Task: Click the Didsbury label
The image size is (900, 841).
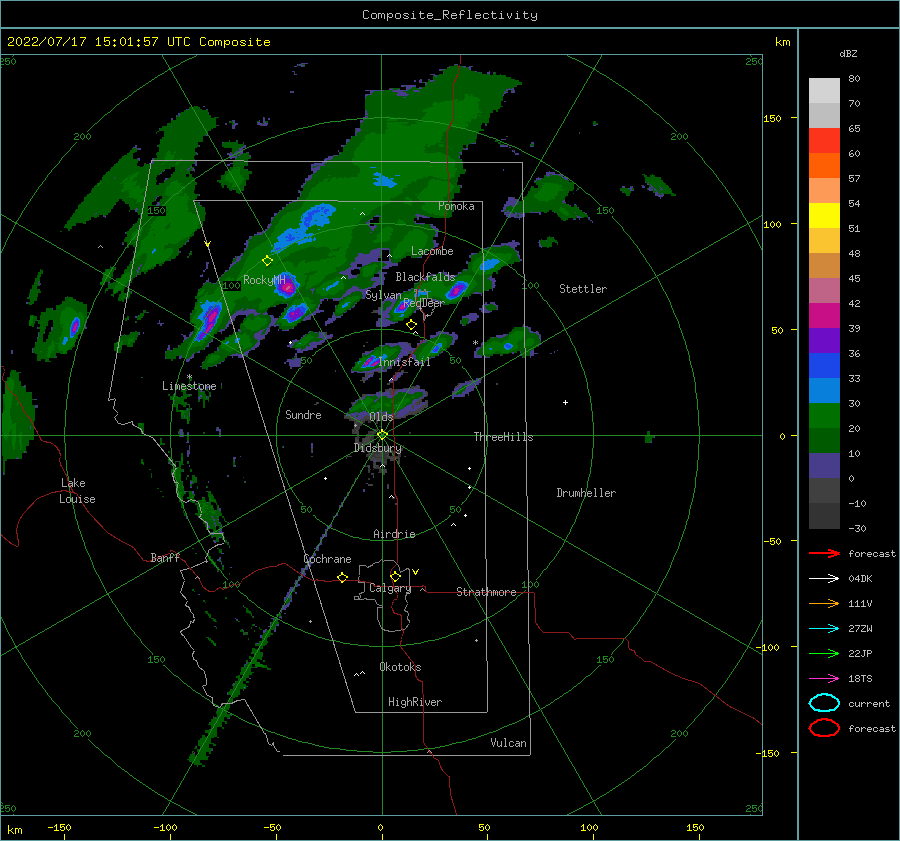Action: [378, 448]
